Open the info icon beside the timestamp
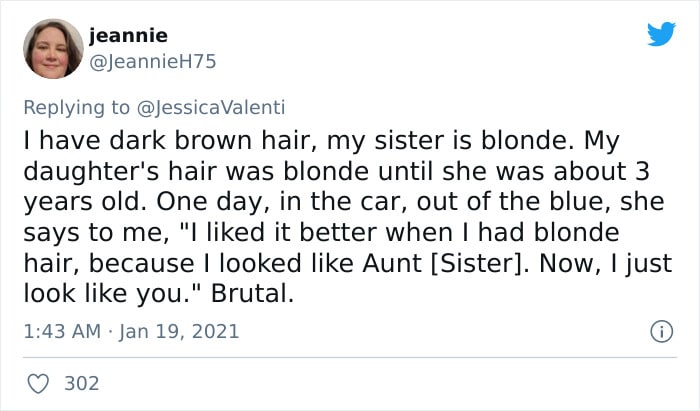Screen dimensions: 700x411 (658, 330)
